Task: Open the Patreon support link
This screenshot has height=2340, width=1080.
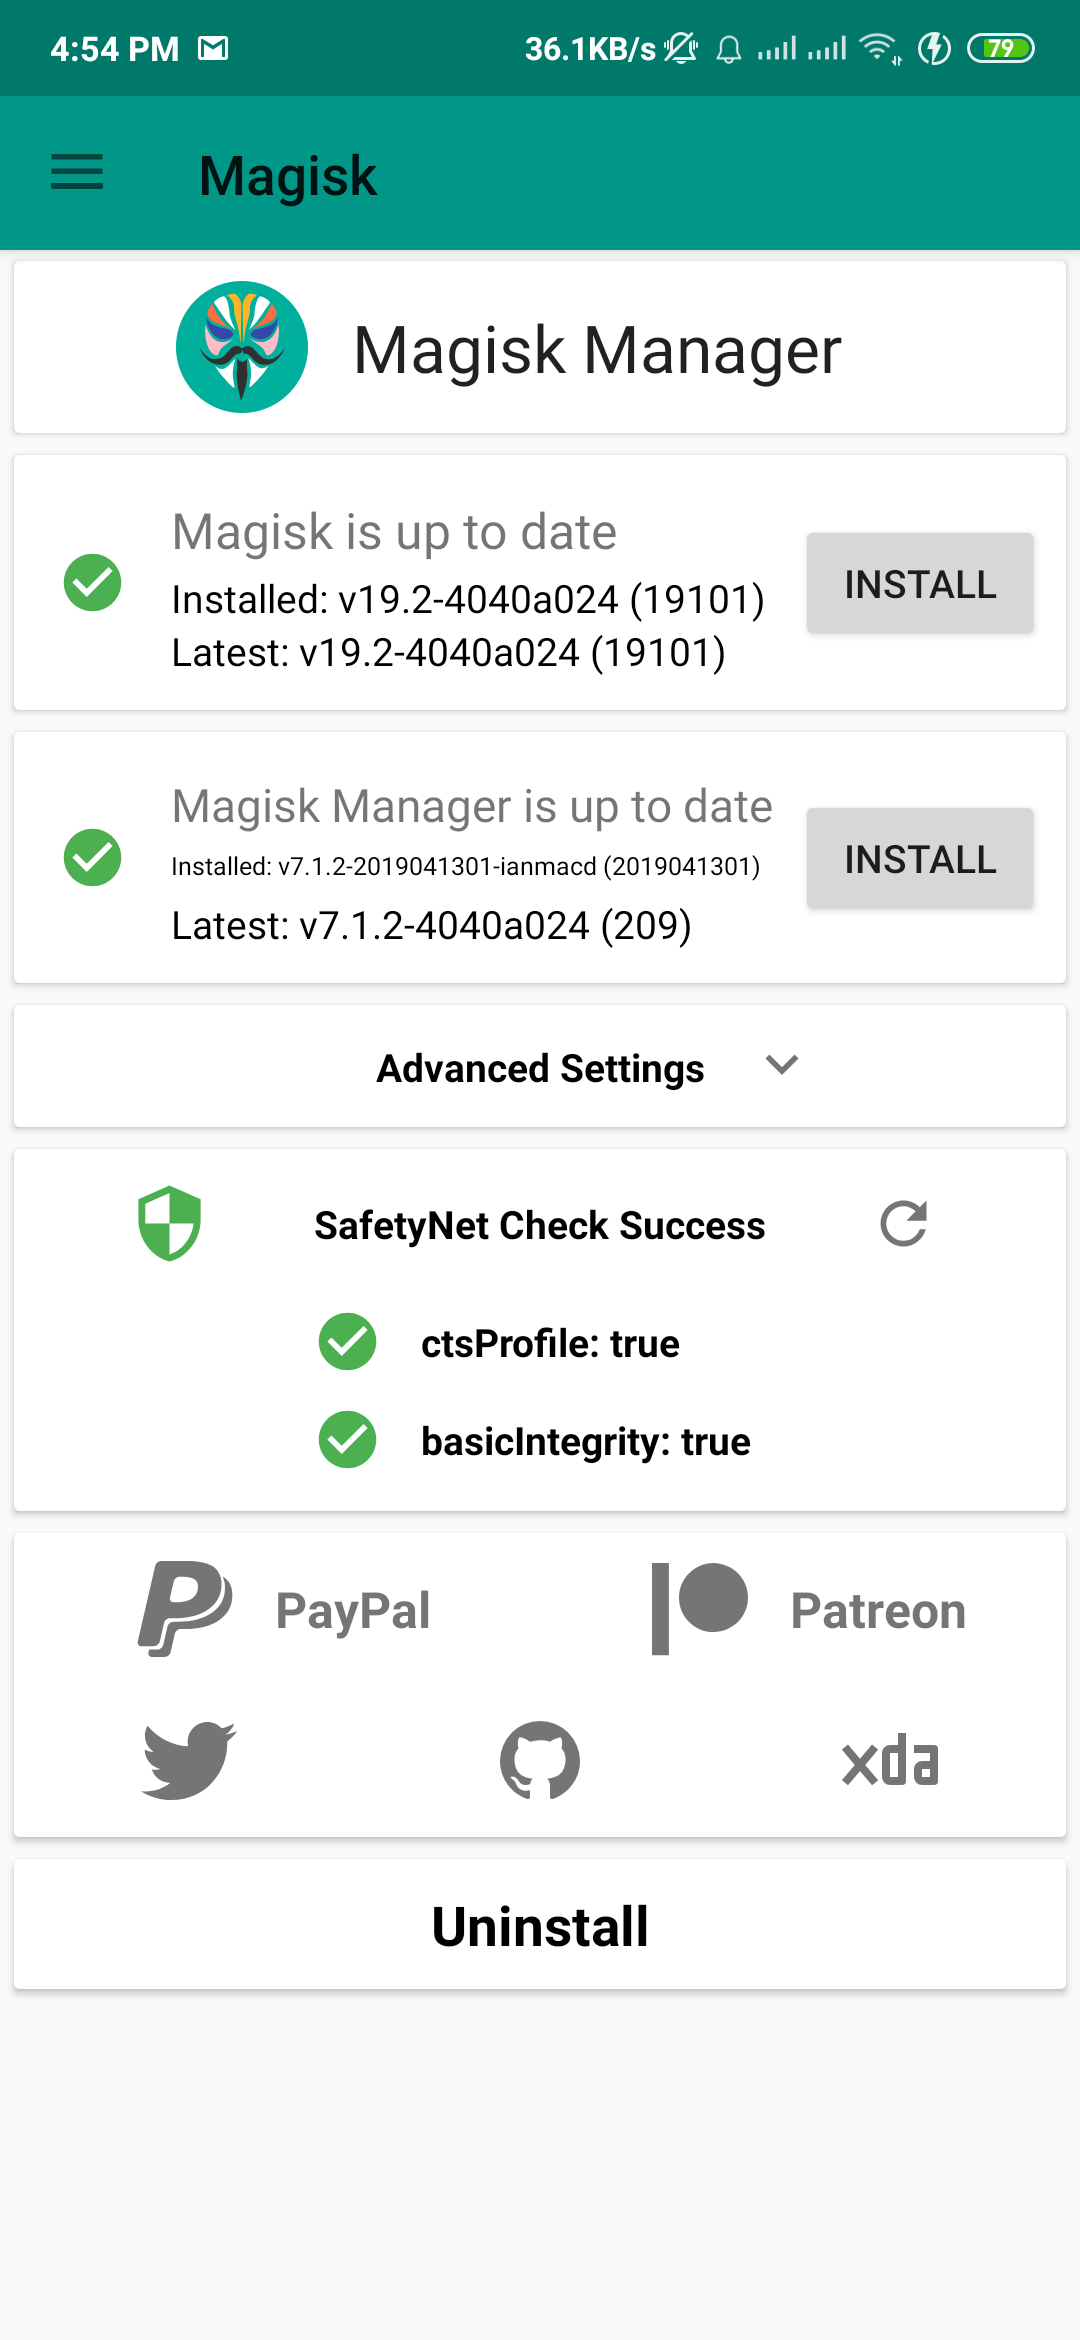Action: click(x=808, y=1609)
